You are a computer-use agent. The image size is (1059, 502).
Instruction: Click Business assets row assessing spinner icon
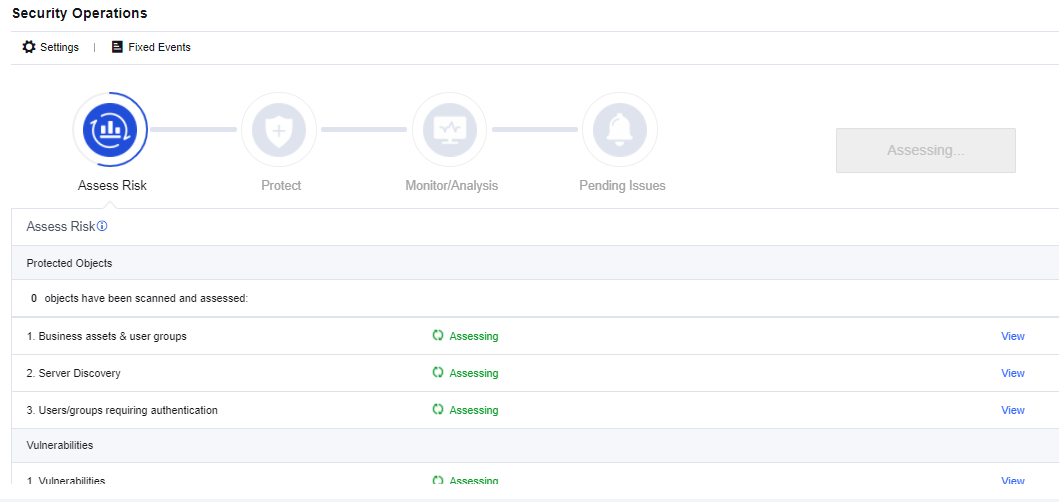pos(438,336)
